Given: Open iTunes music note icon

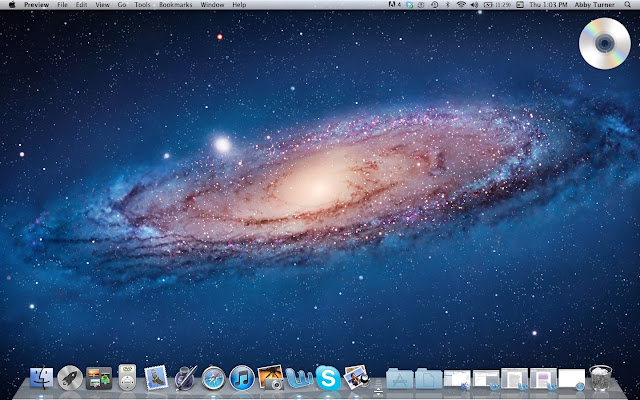Looking at the screenshot, I should [242, 378].
